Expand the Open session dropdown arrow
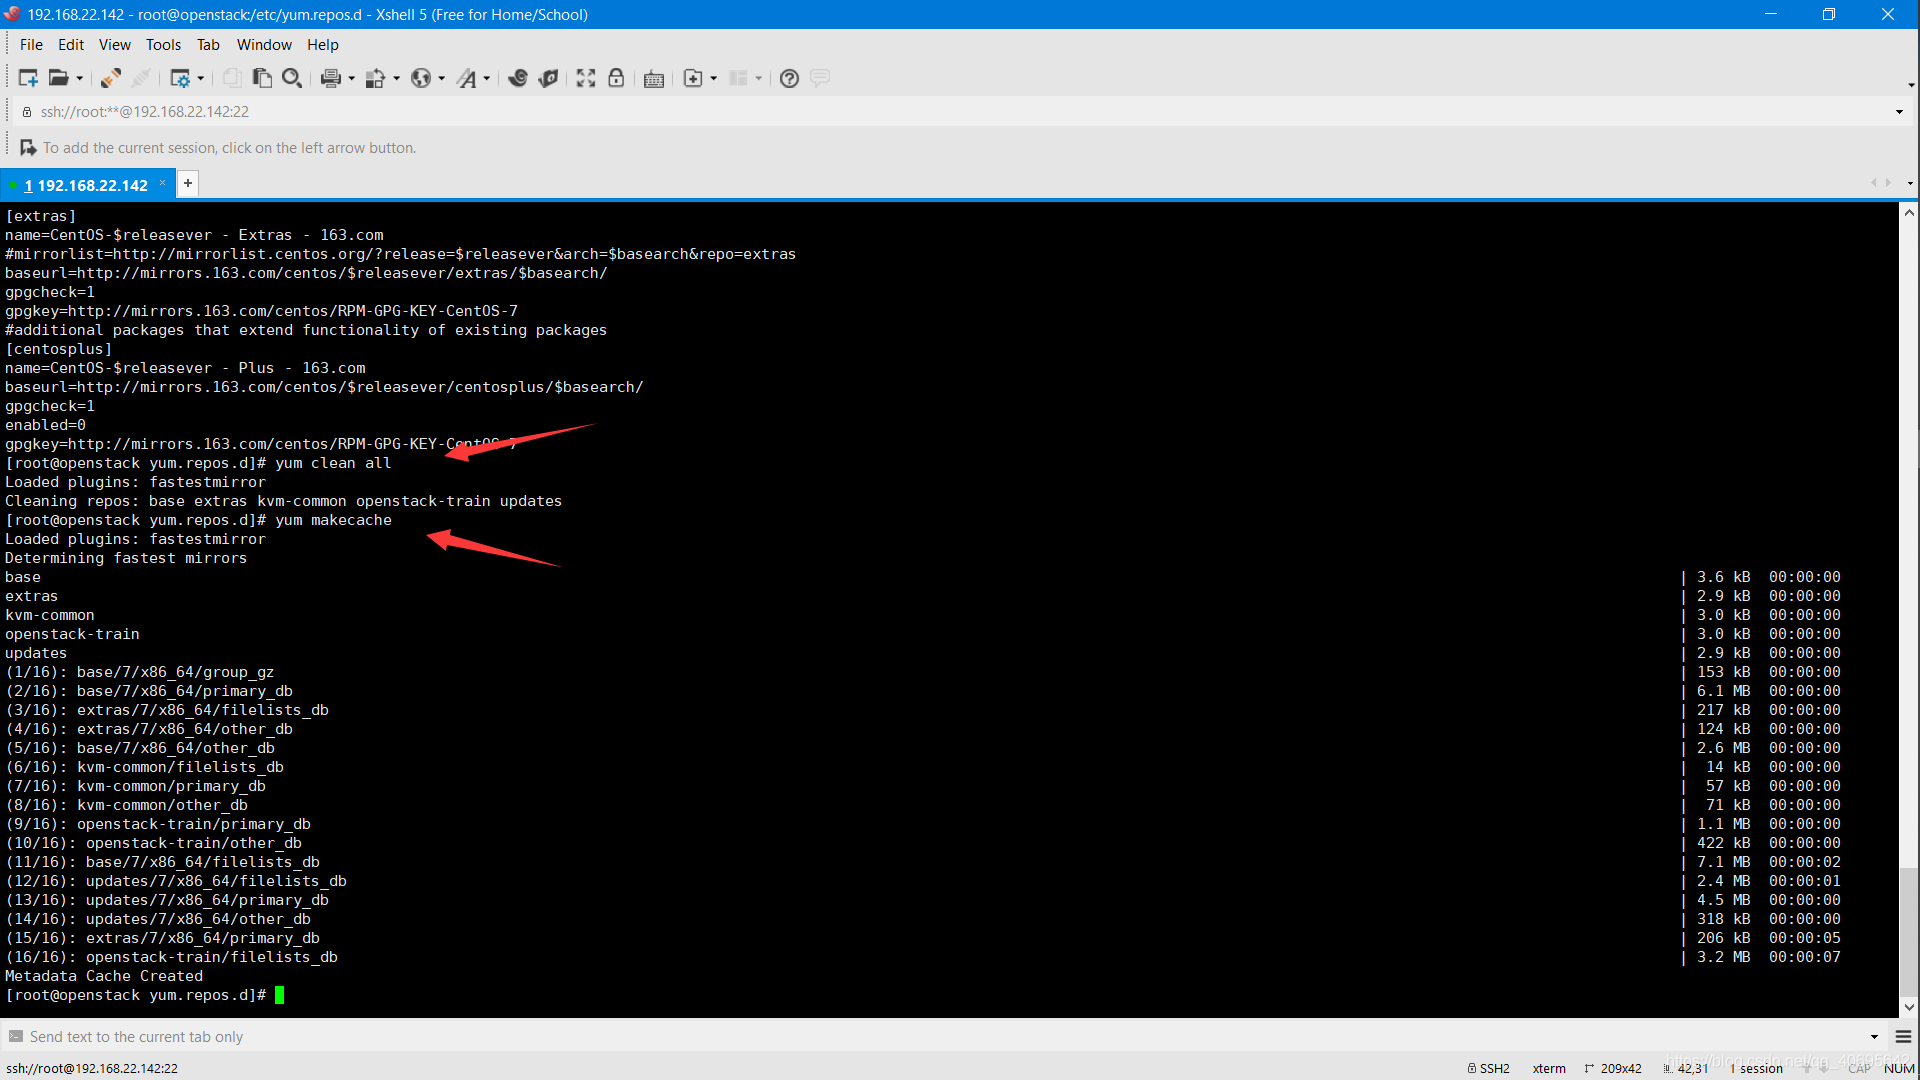1920x1080 pixels. [80, 78]
